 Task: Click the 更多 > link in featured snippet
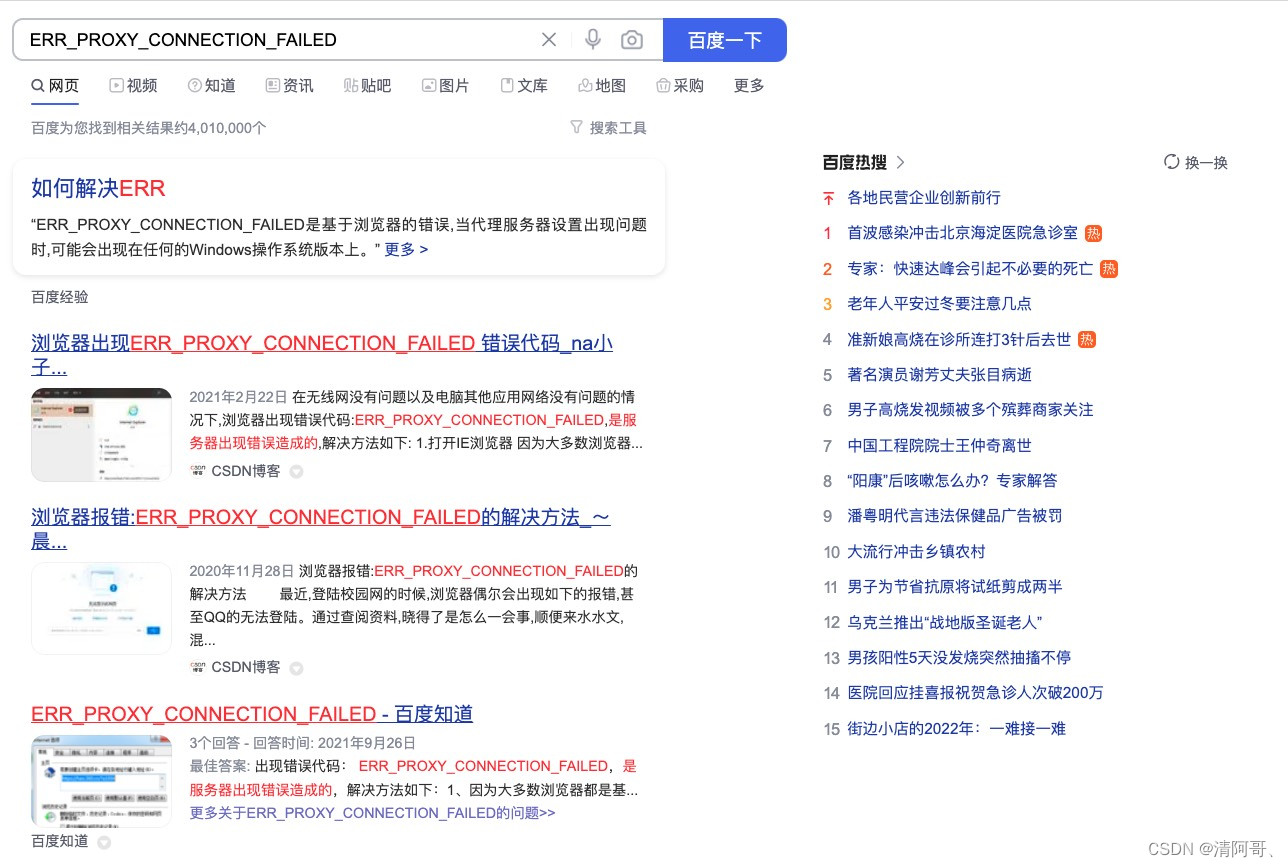point(406,249)
